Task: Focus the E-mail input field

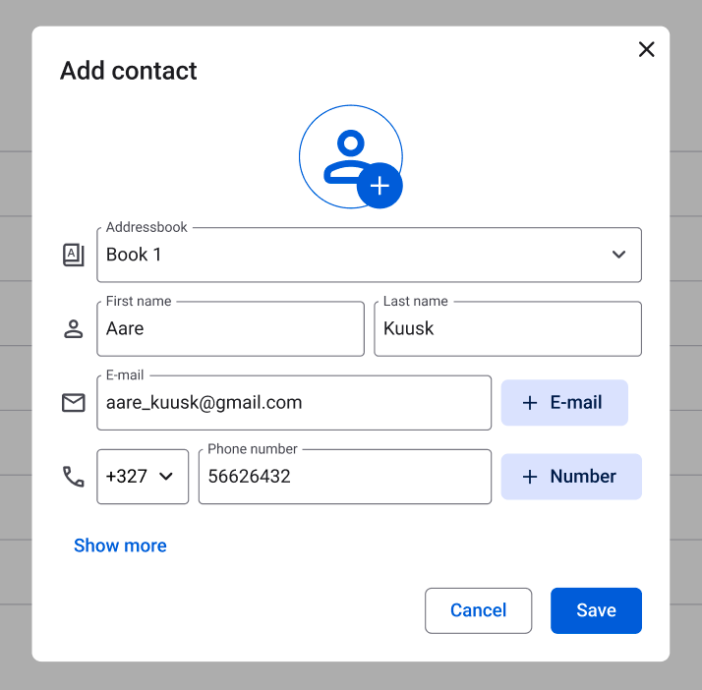Action: 294,403
